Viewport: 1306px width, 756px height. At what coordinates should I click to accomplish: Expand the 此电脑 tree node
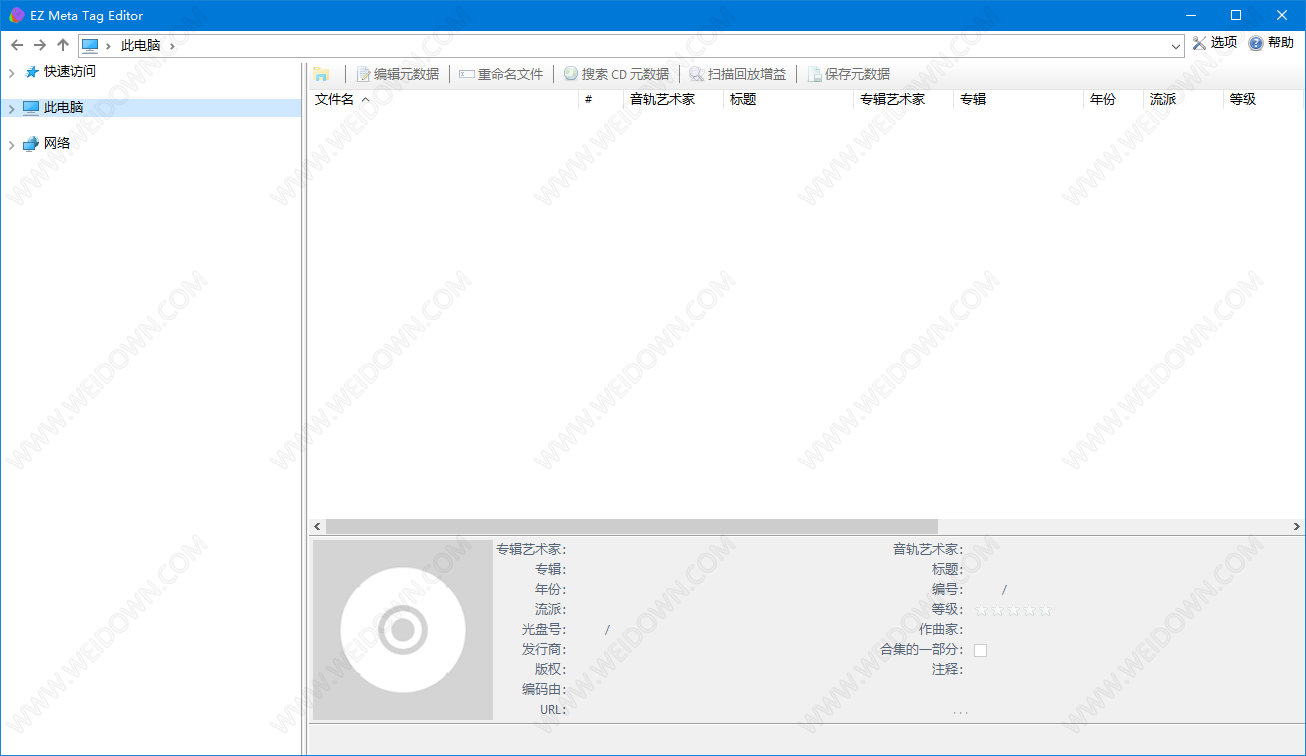click(x=12, y=109)
